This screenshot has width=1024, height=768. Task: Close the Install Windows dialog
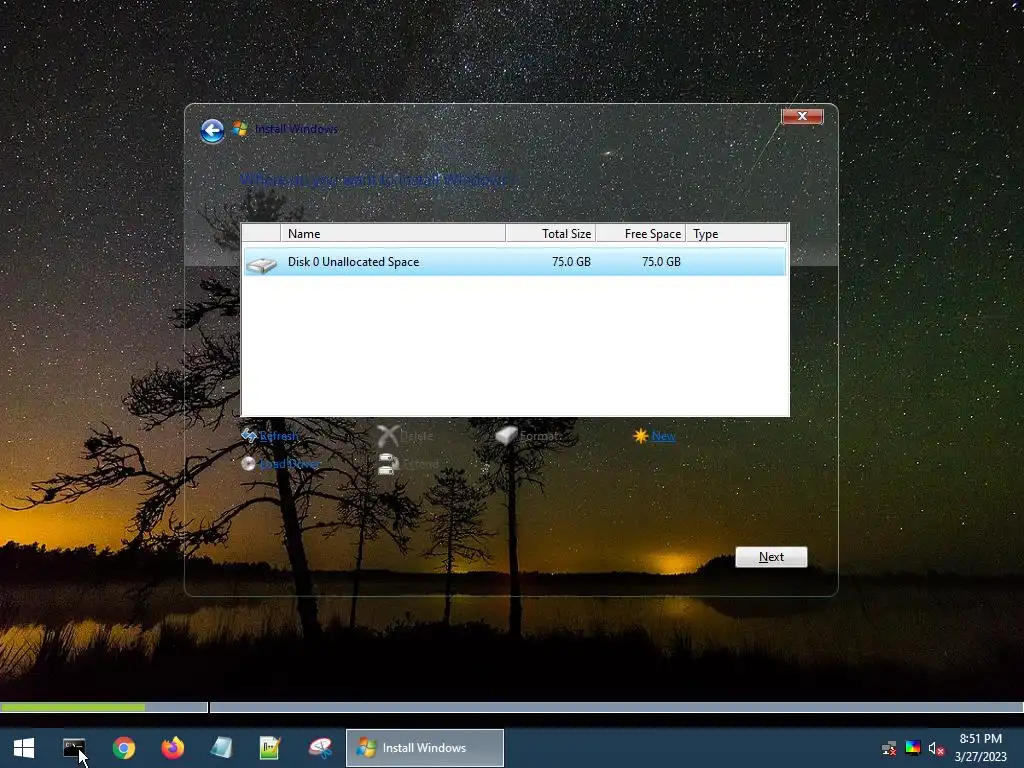coord(802,116)
